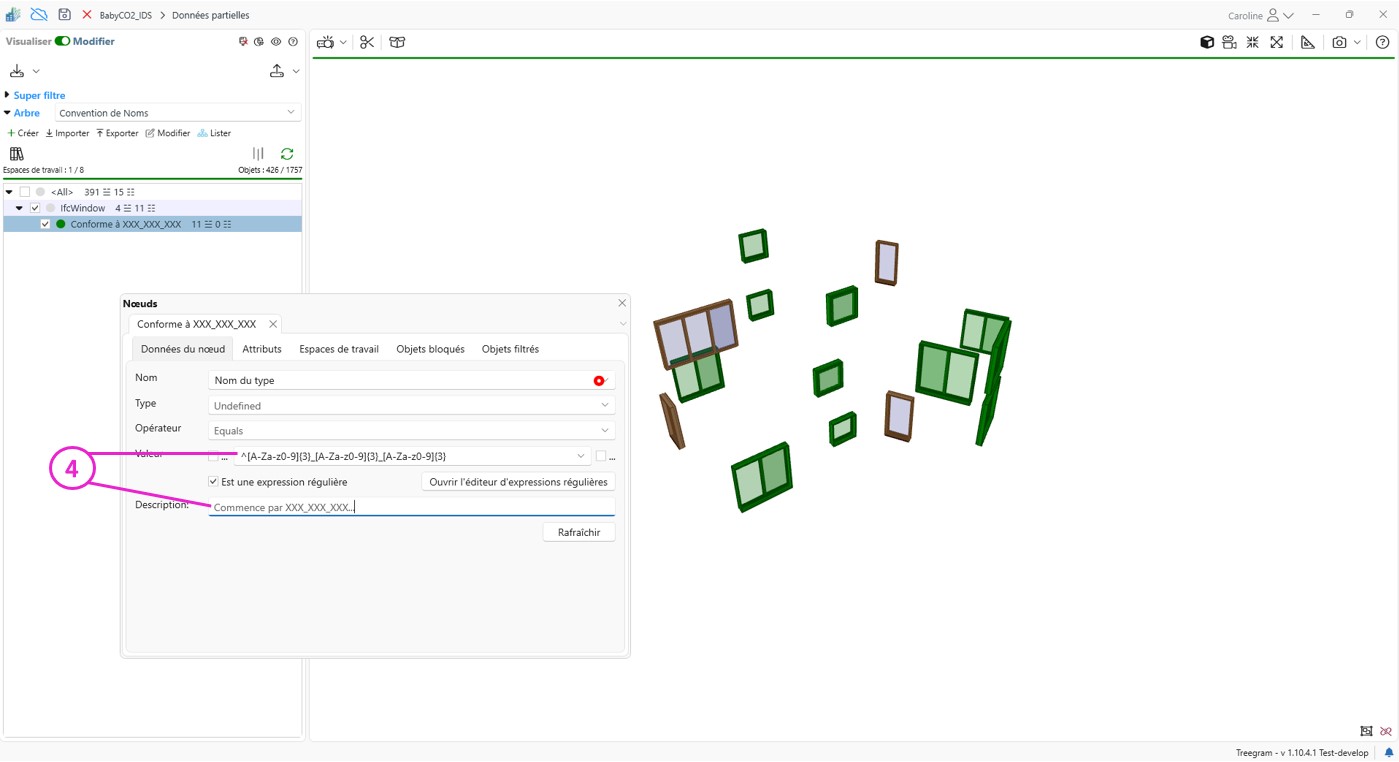Click the fit-to-view expand arrows icon
The width and height of the screenshot is (1399, 762).
[x=1277, y=42]
